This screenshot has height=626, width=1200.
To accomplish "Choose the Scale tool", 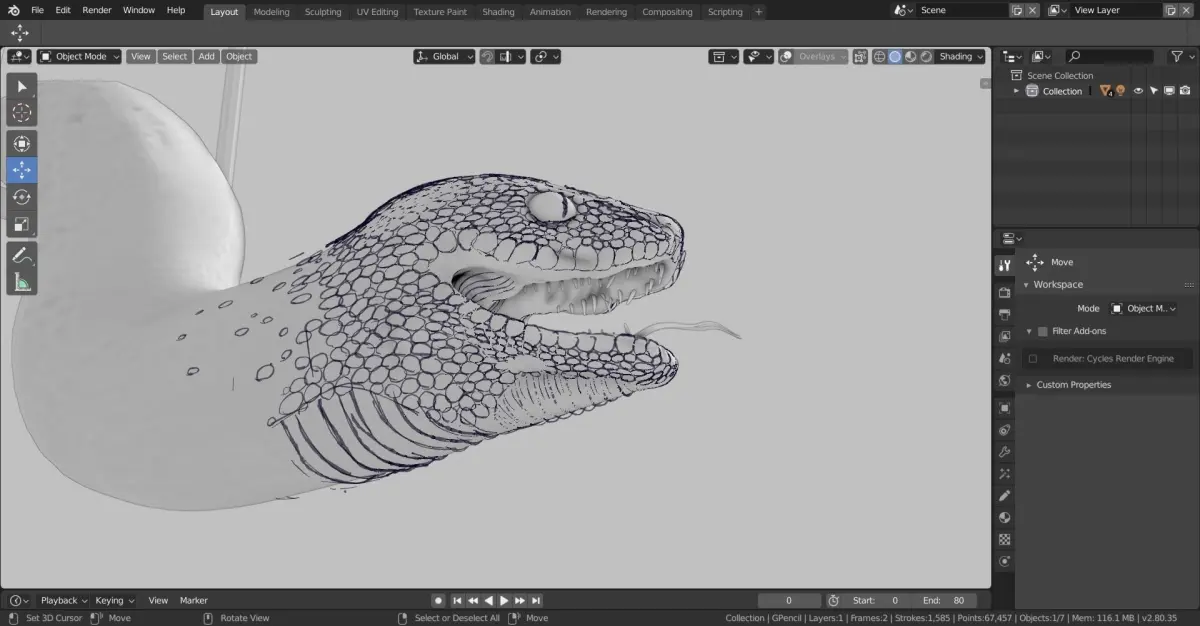I will click(21, 224).
